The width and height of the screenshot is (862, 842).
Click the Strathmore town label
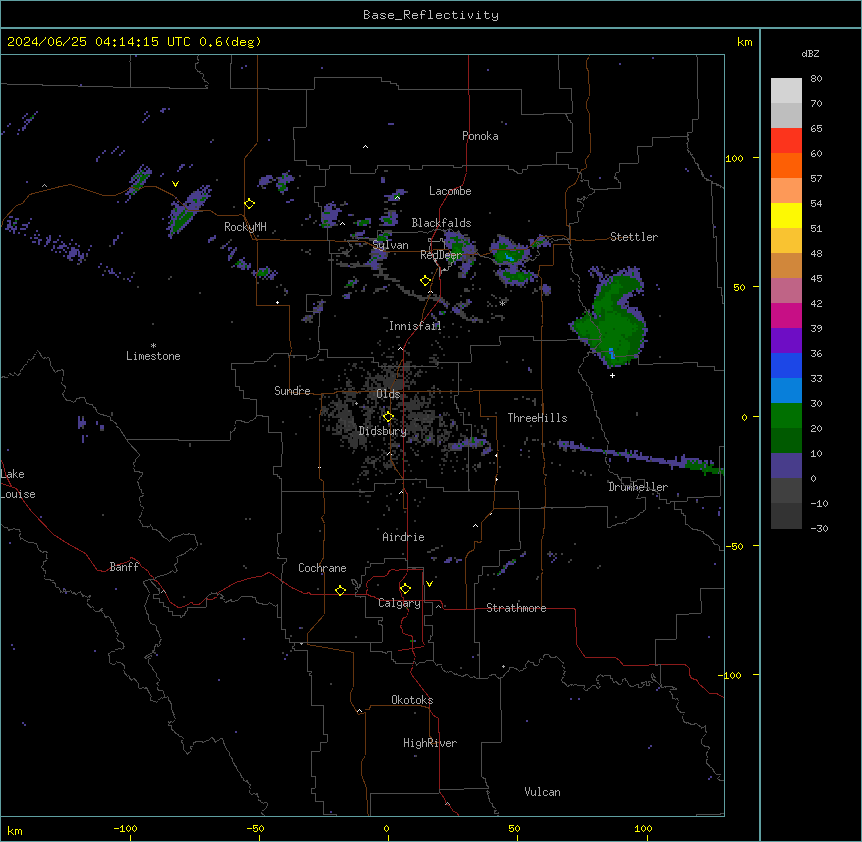click(516, 608)
